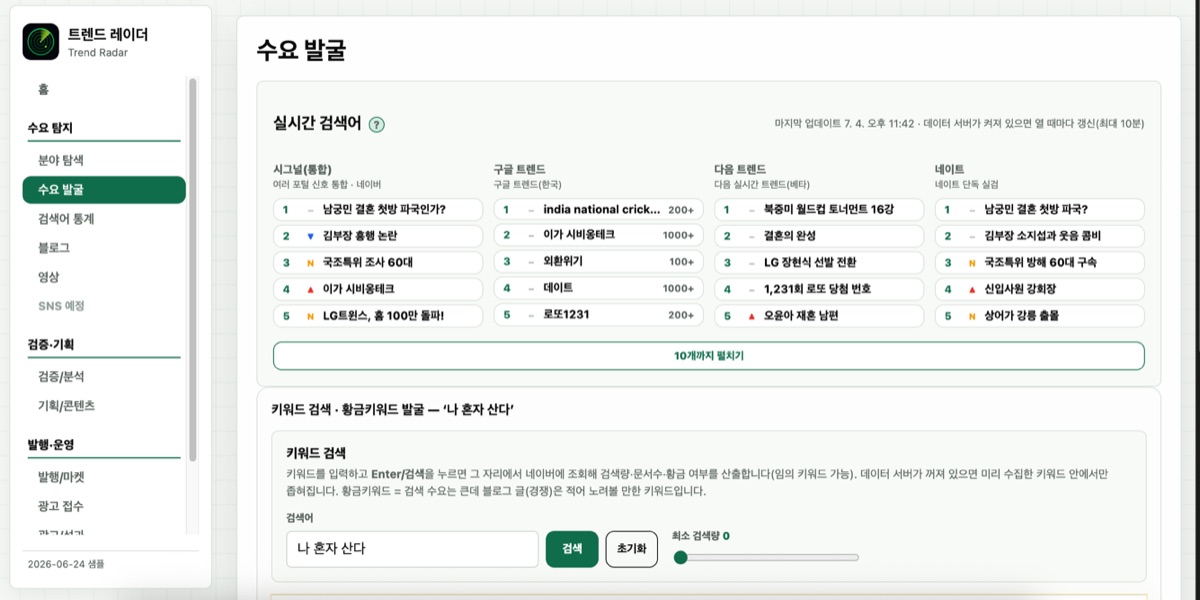Click the 다음 트렌드 column heading

pos(740,170)
